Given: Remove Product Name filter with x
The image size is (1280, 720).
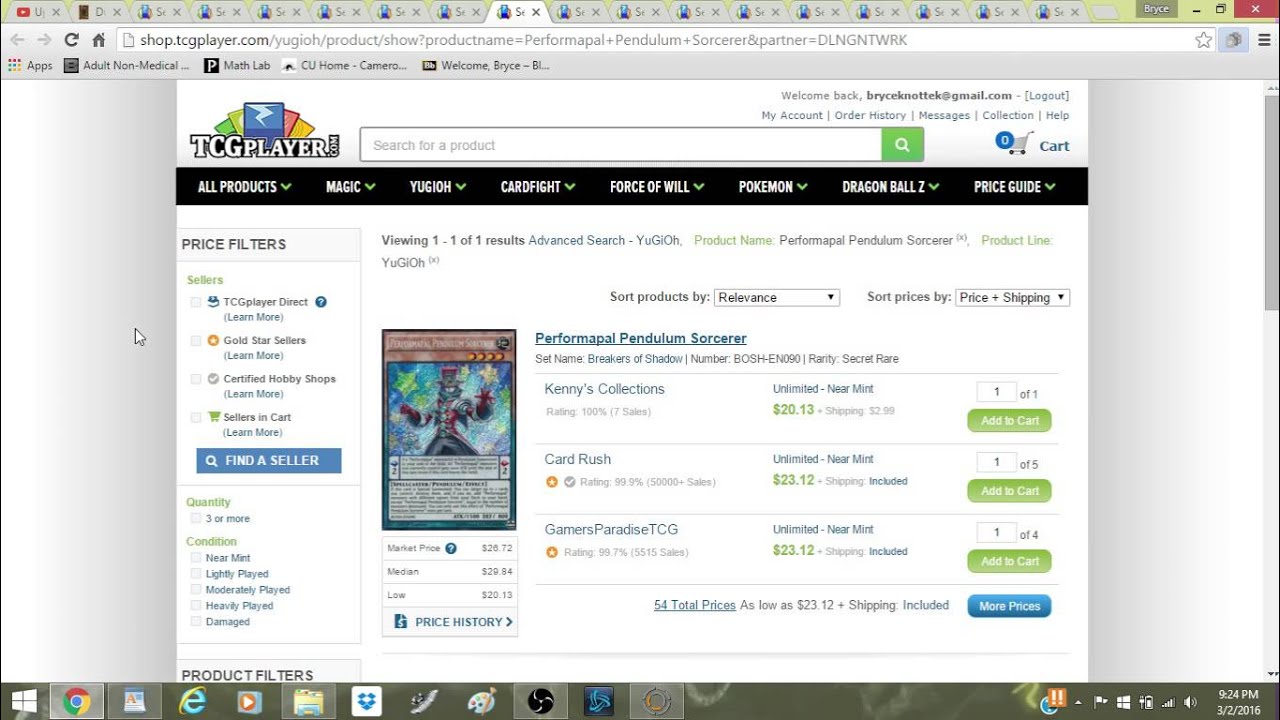Looking at the screenshot, I should [x=962, y=238].
